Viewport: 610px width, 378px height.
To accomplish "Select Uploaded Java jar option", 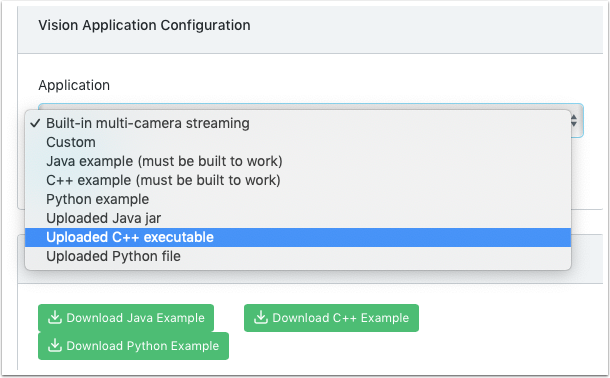I will coord(298,219).
